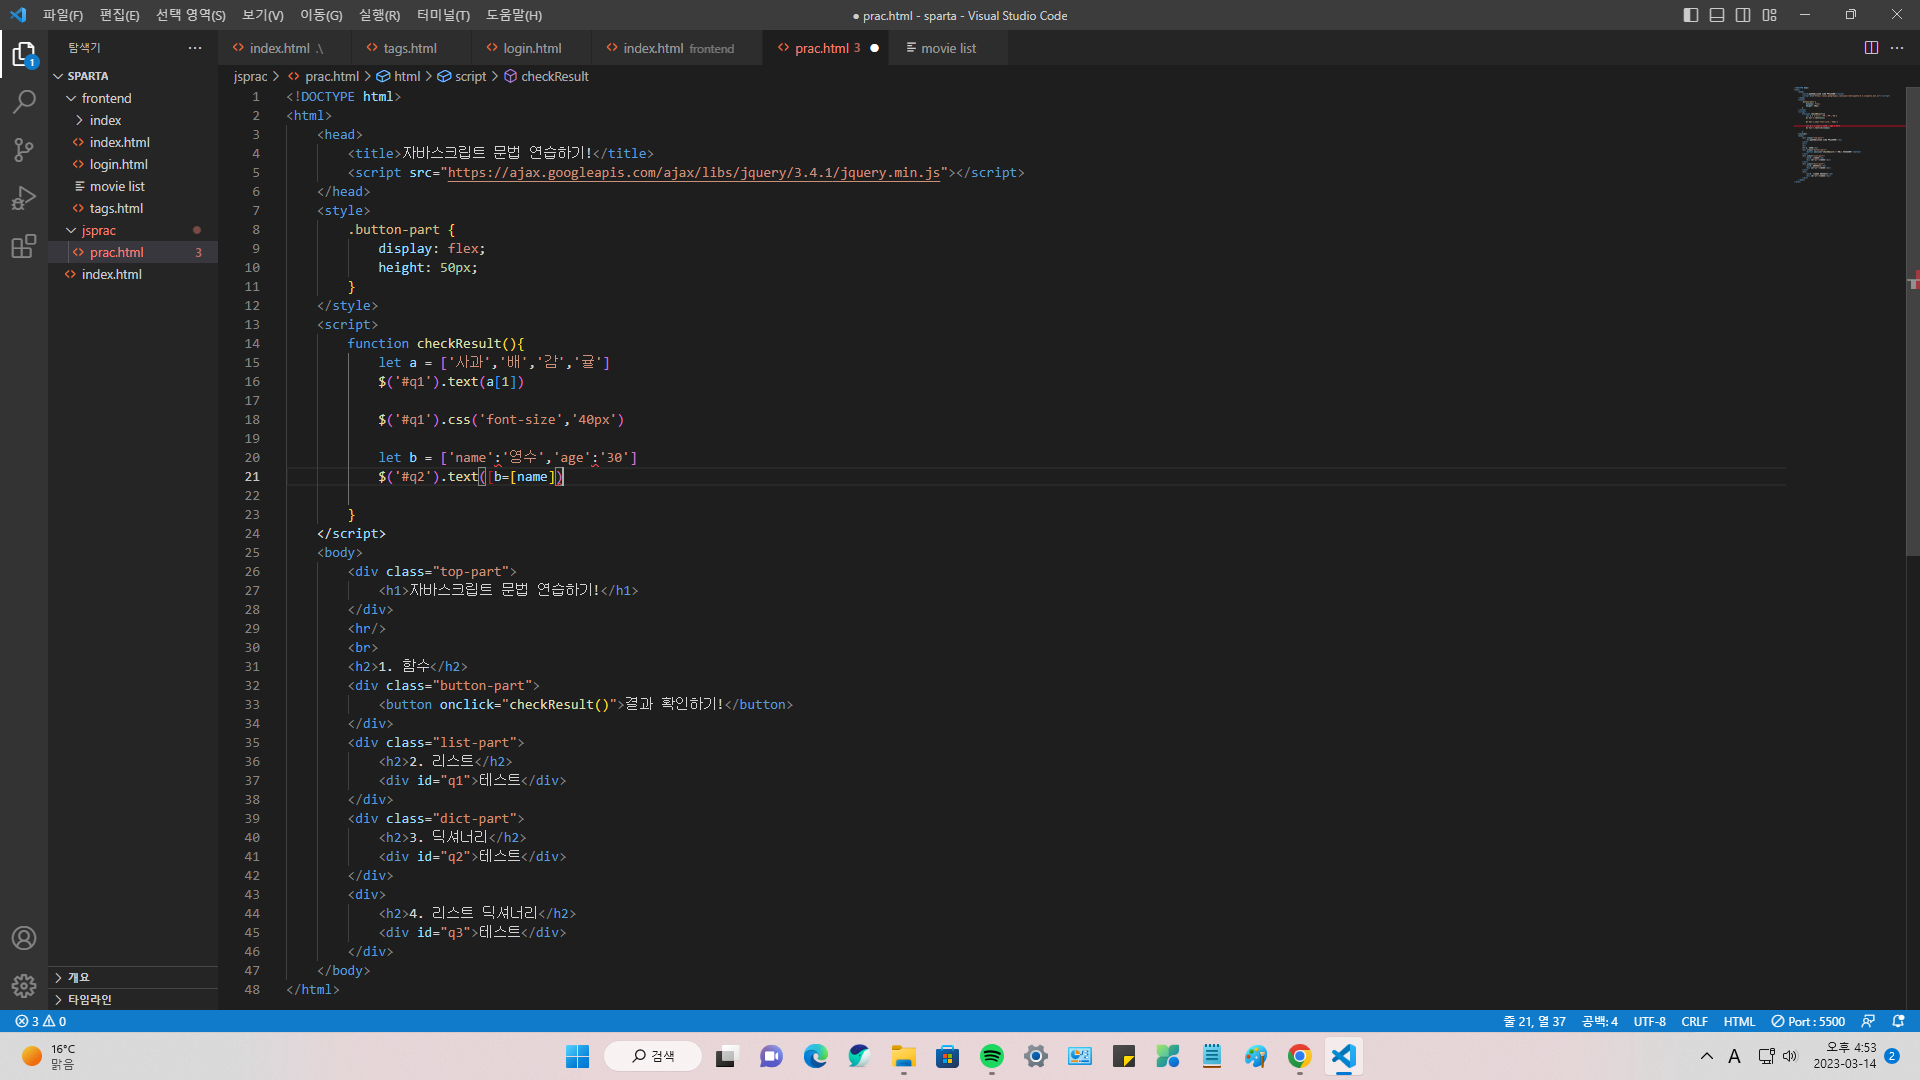Click the Windows Start button
Image resolution: width=1920 pixels, height=1080 pixels.
[x=578, y=1056]
